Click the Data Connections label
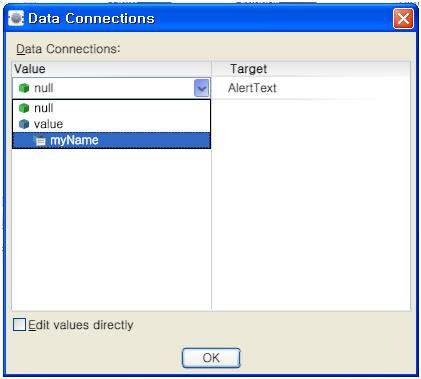Image resolution: width=421 pixels, height=379 pixels. [68, 49]
